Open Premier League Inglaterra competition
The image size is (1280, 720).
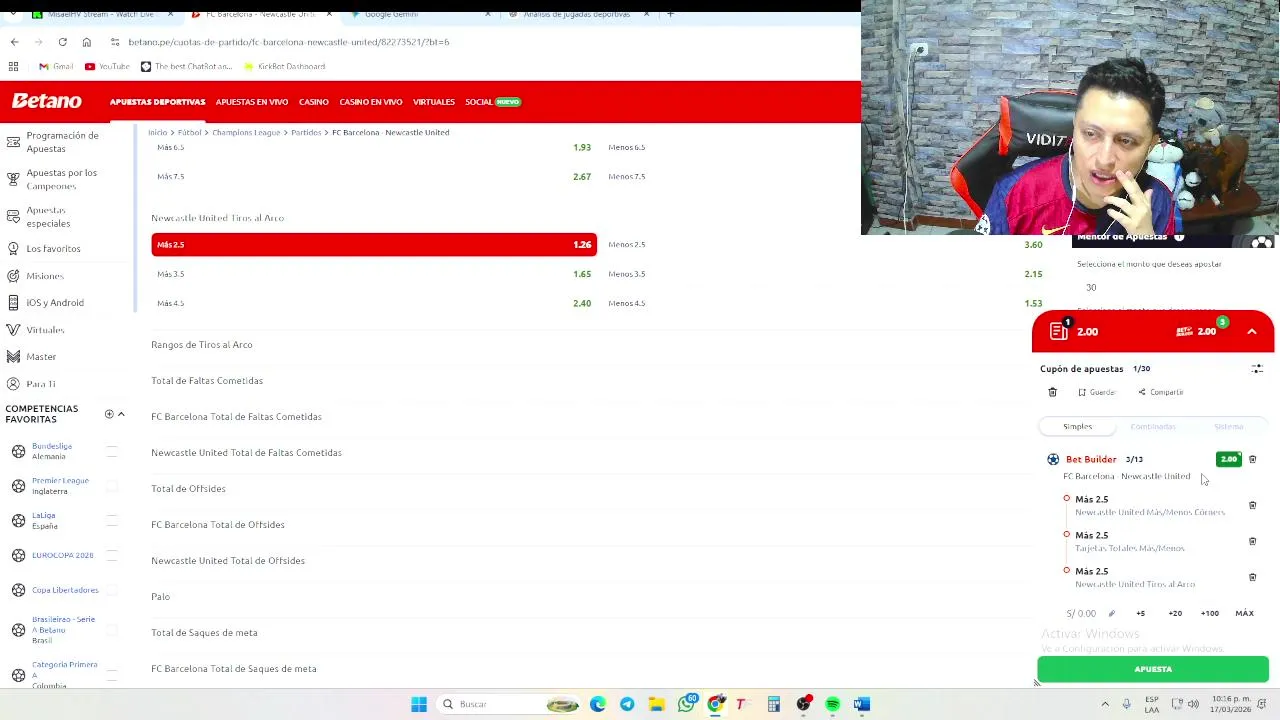pyautogui.click(x=60, y=486)
